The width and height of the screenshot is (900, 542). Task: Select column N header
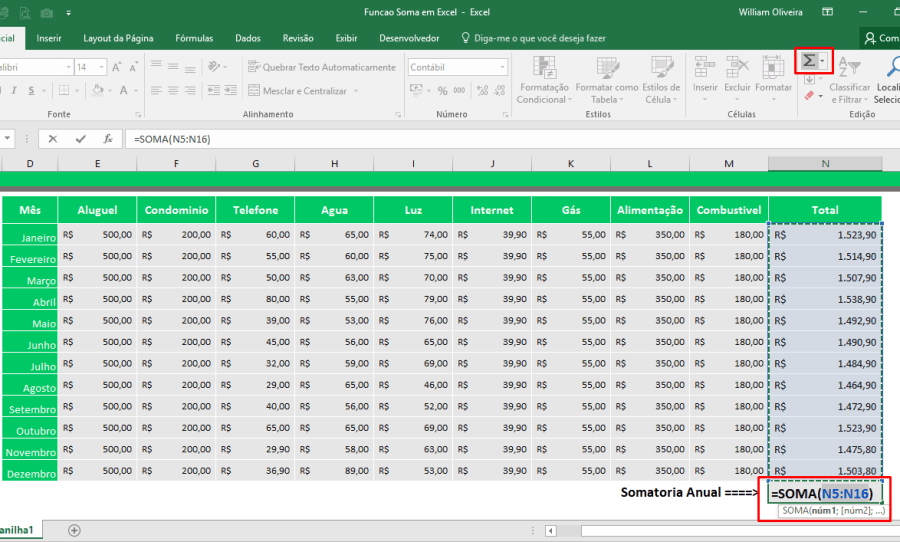click(825, 164)
